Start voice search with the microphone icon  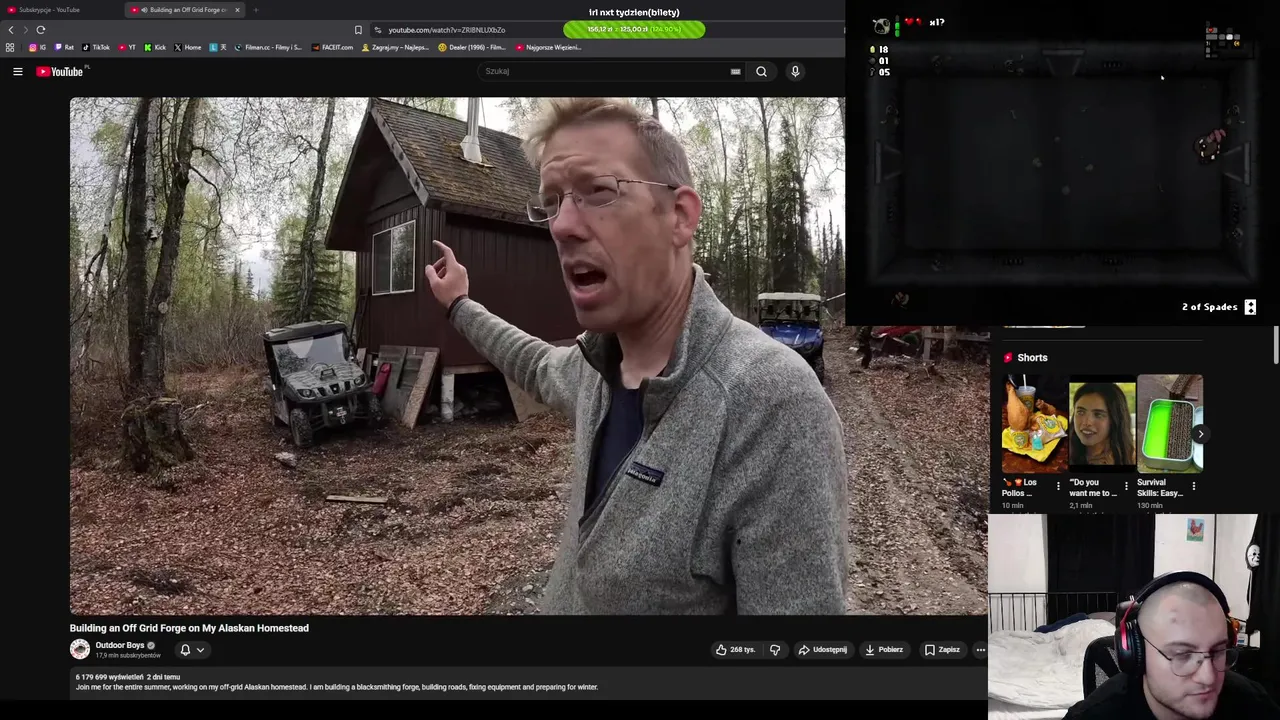pyautogui.click(x=795, y=71)
